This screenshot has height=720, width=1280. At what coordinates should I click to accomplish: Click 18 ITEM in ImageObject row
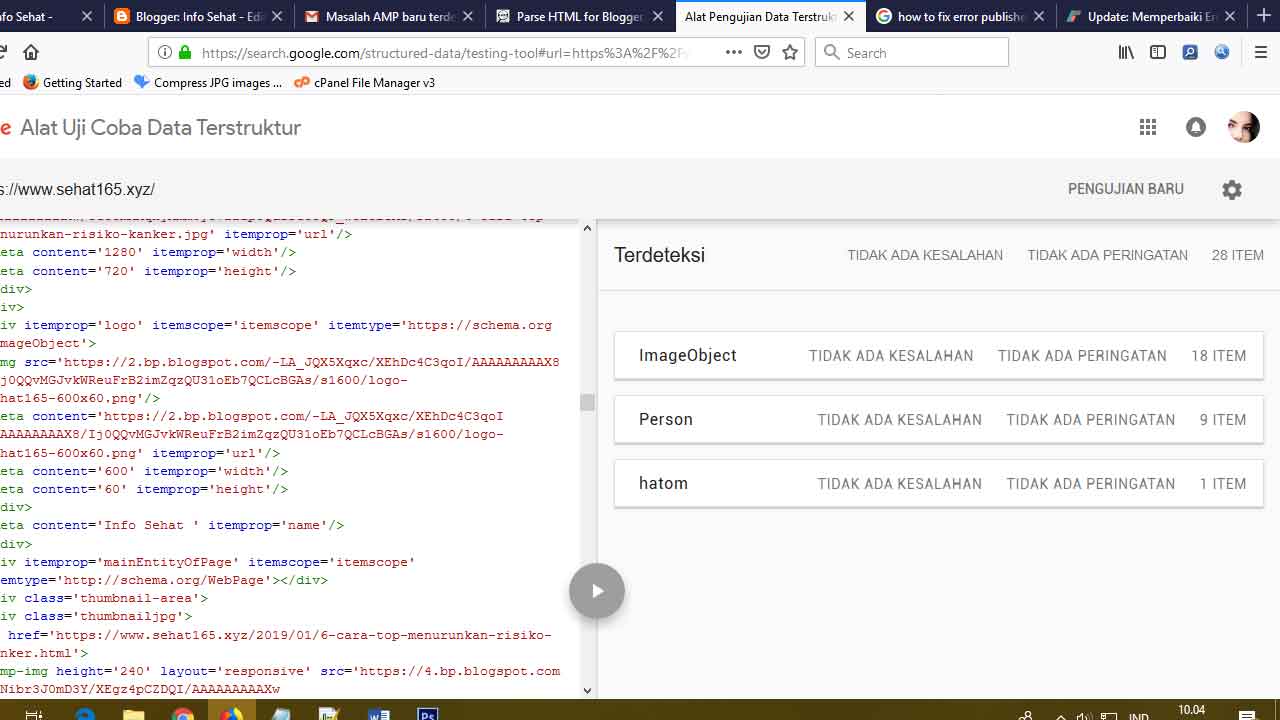coord(1219,355)
